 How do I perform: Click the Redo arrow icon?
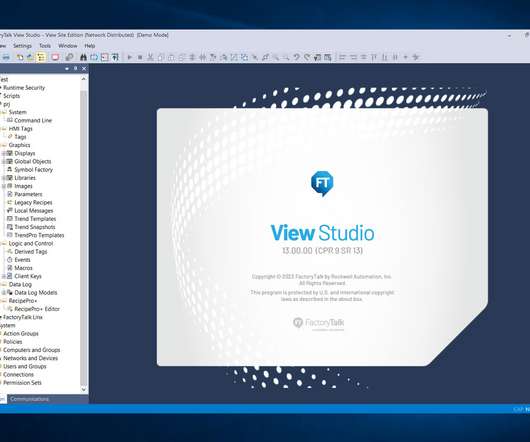click(x=307, y=57)
